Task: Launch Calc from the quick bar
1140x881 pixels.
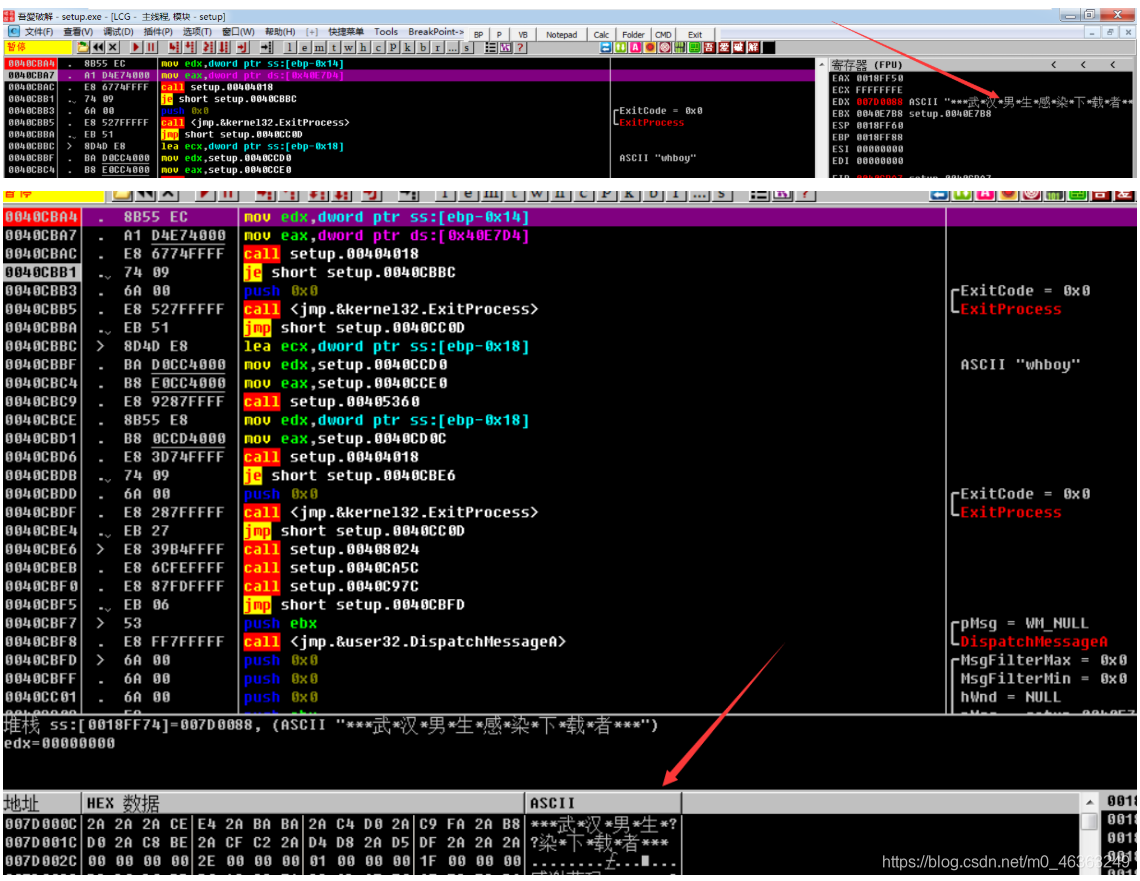Action: [601, 34]
